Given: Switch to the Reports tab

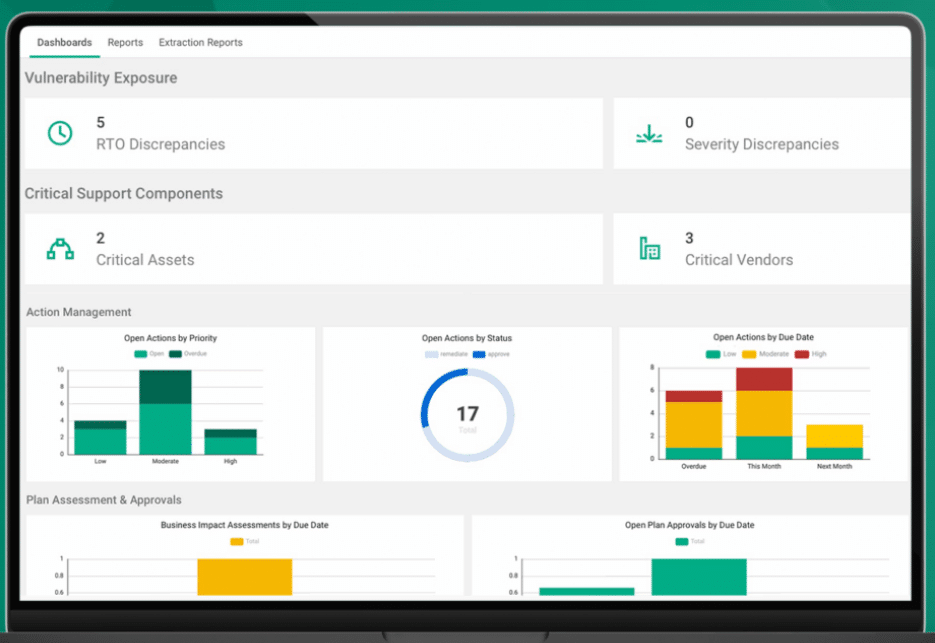Looking at the screenshot, I should 125,42.
